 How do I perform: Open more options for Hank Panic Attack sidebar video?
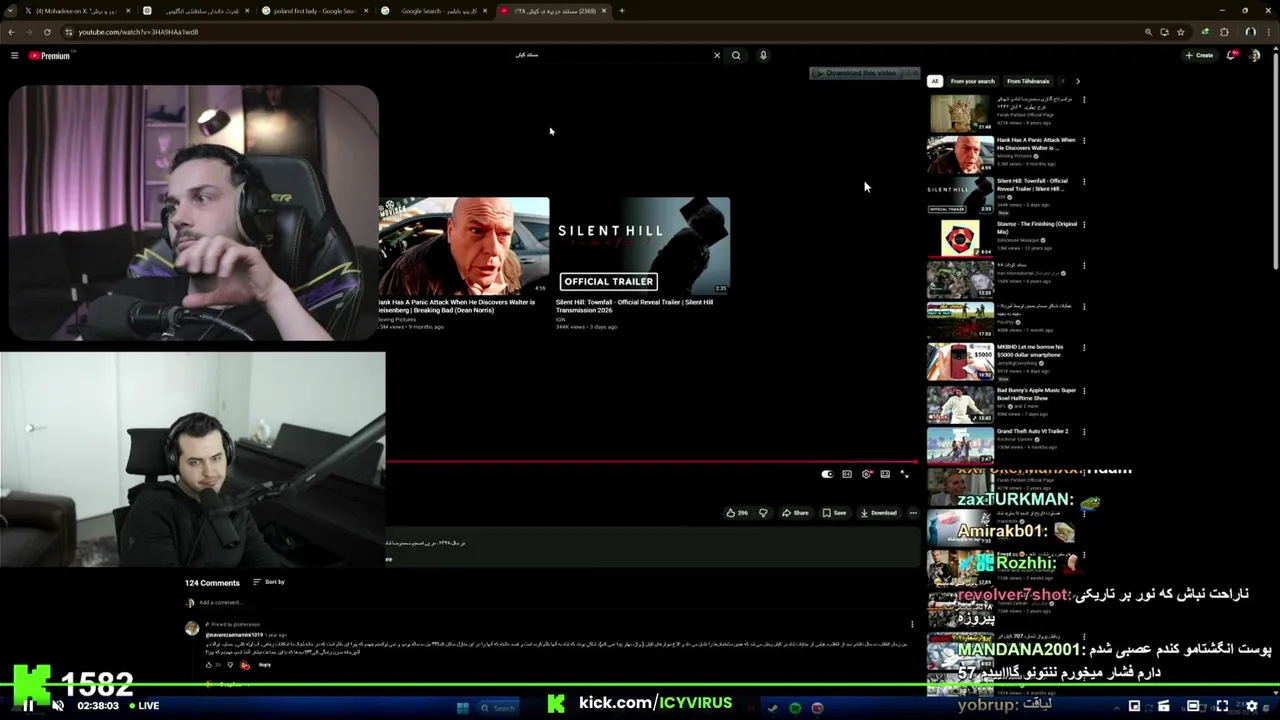coord(1084,141)
